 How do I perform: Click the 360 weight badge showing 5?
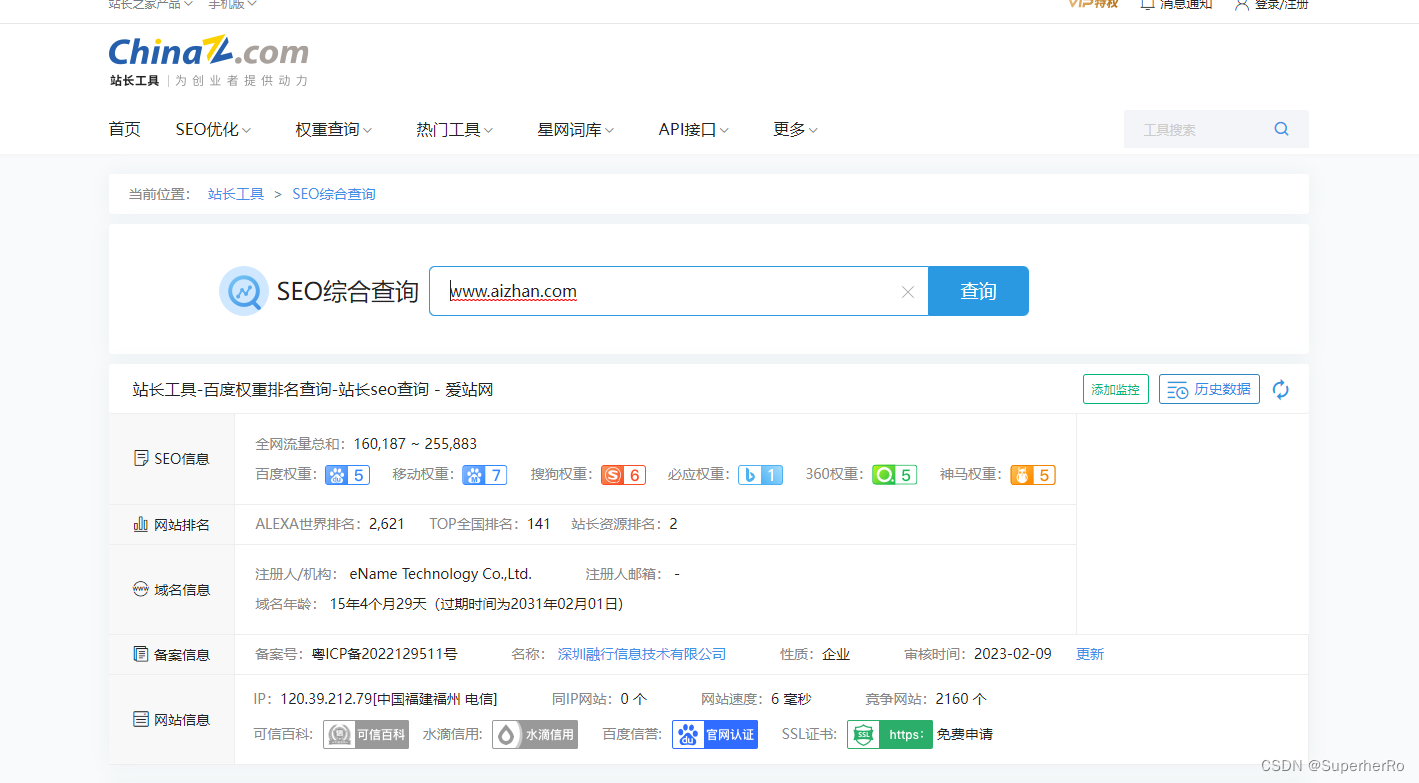point(894,475)
